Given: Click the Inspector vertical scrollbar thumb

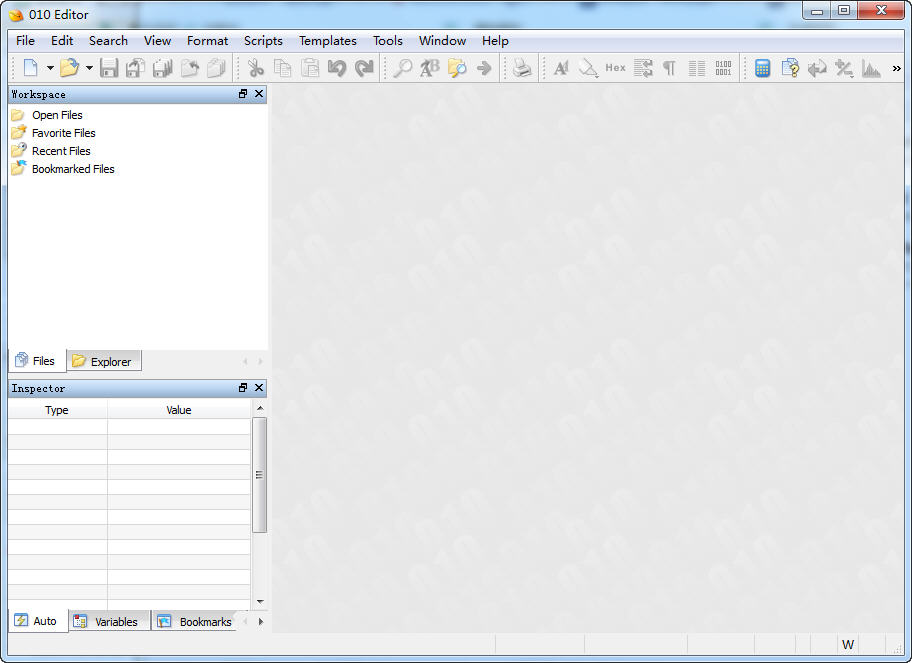Looking at the screenshot, I should [260, 475].
